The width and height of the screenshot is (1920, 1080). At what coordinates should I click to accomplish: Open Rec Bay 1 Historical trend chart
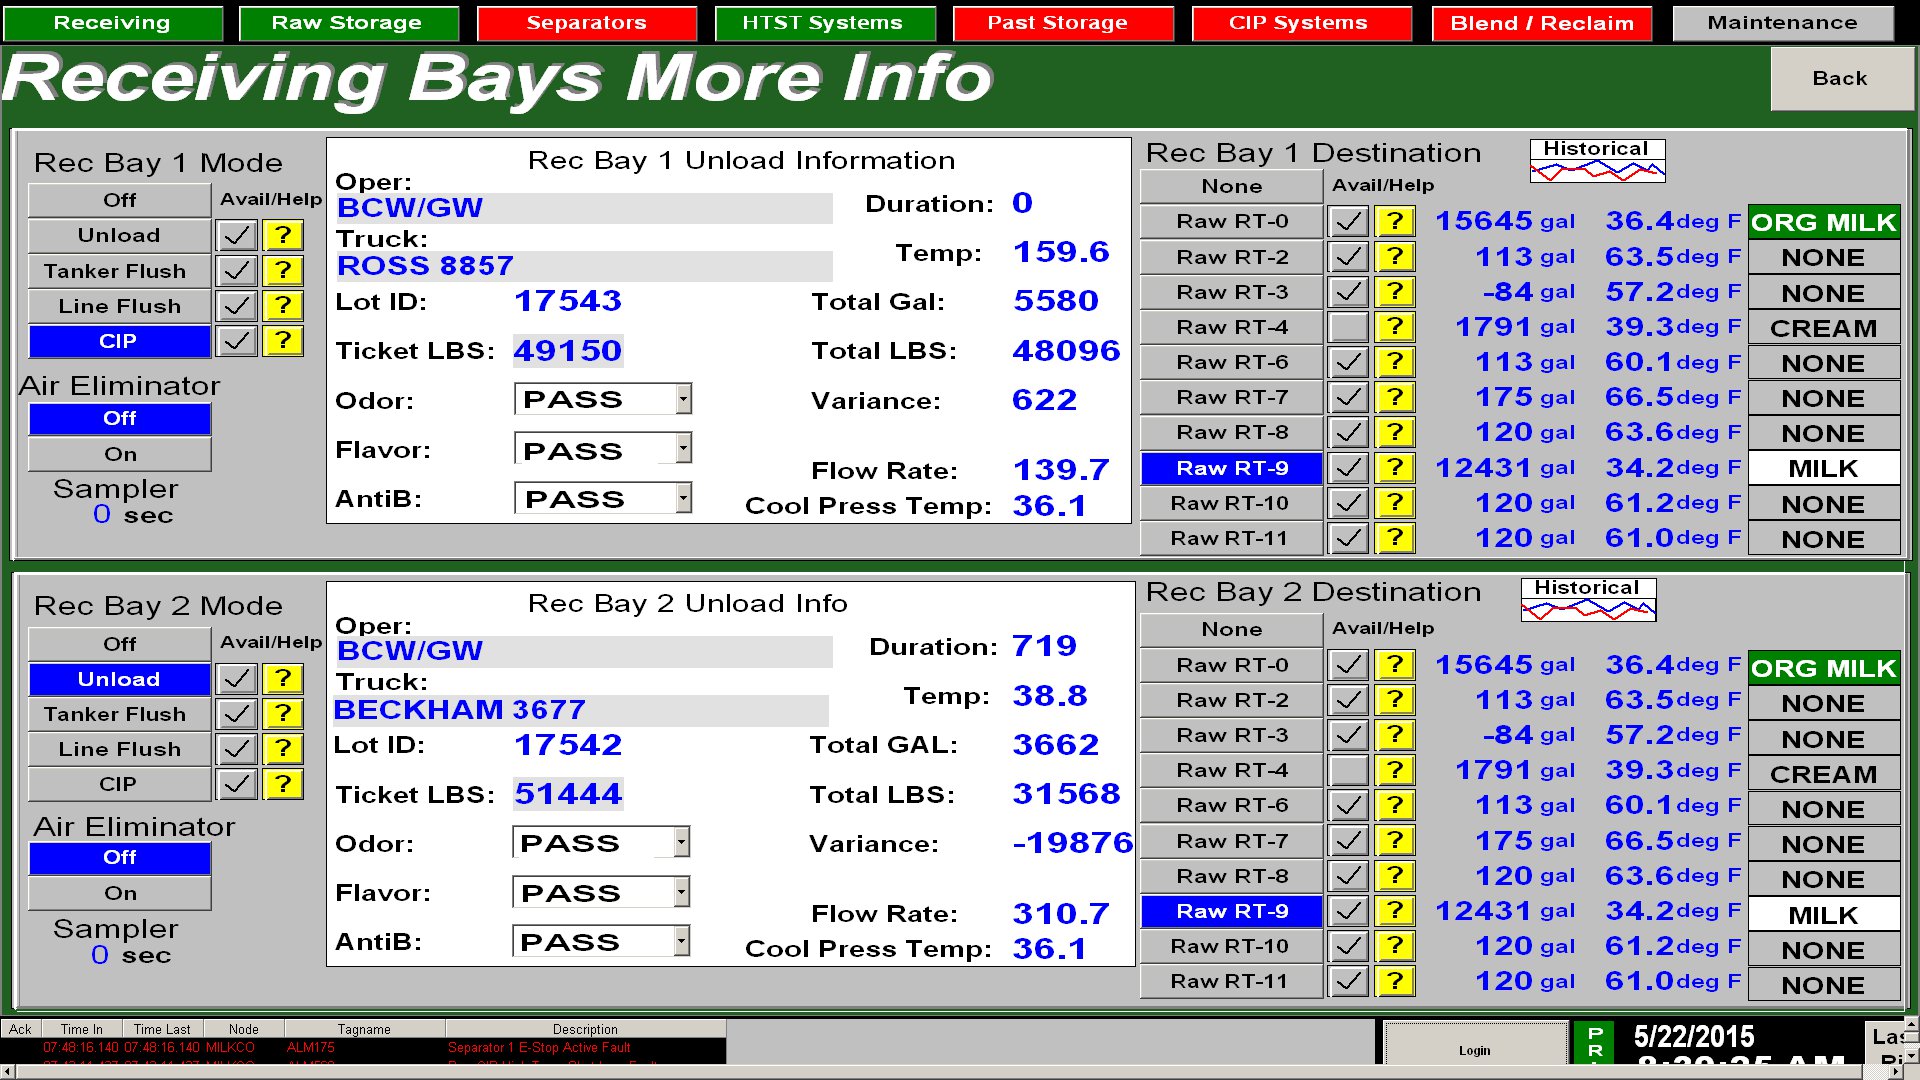click(x=1597, y=161)
